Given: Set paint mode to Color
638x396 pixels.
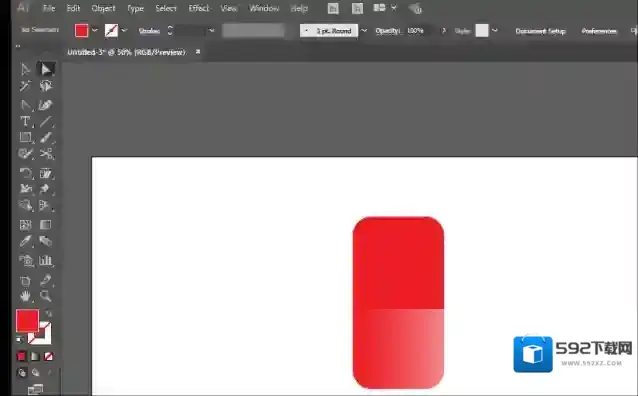Looking at the screenshot, I should tap(22, 357).
